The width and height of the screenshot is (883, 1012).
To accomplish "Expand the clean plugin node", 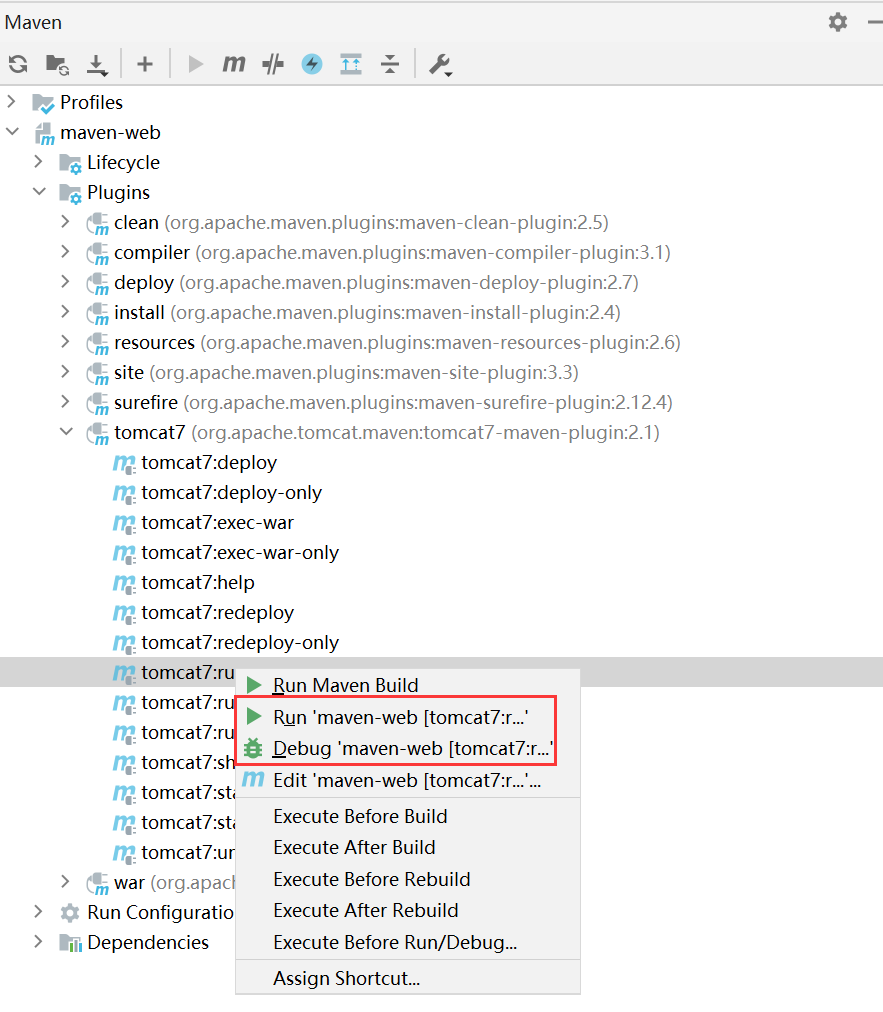I will pyautogui.click(x=65, y=221).
